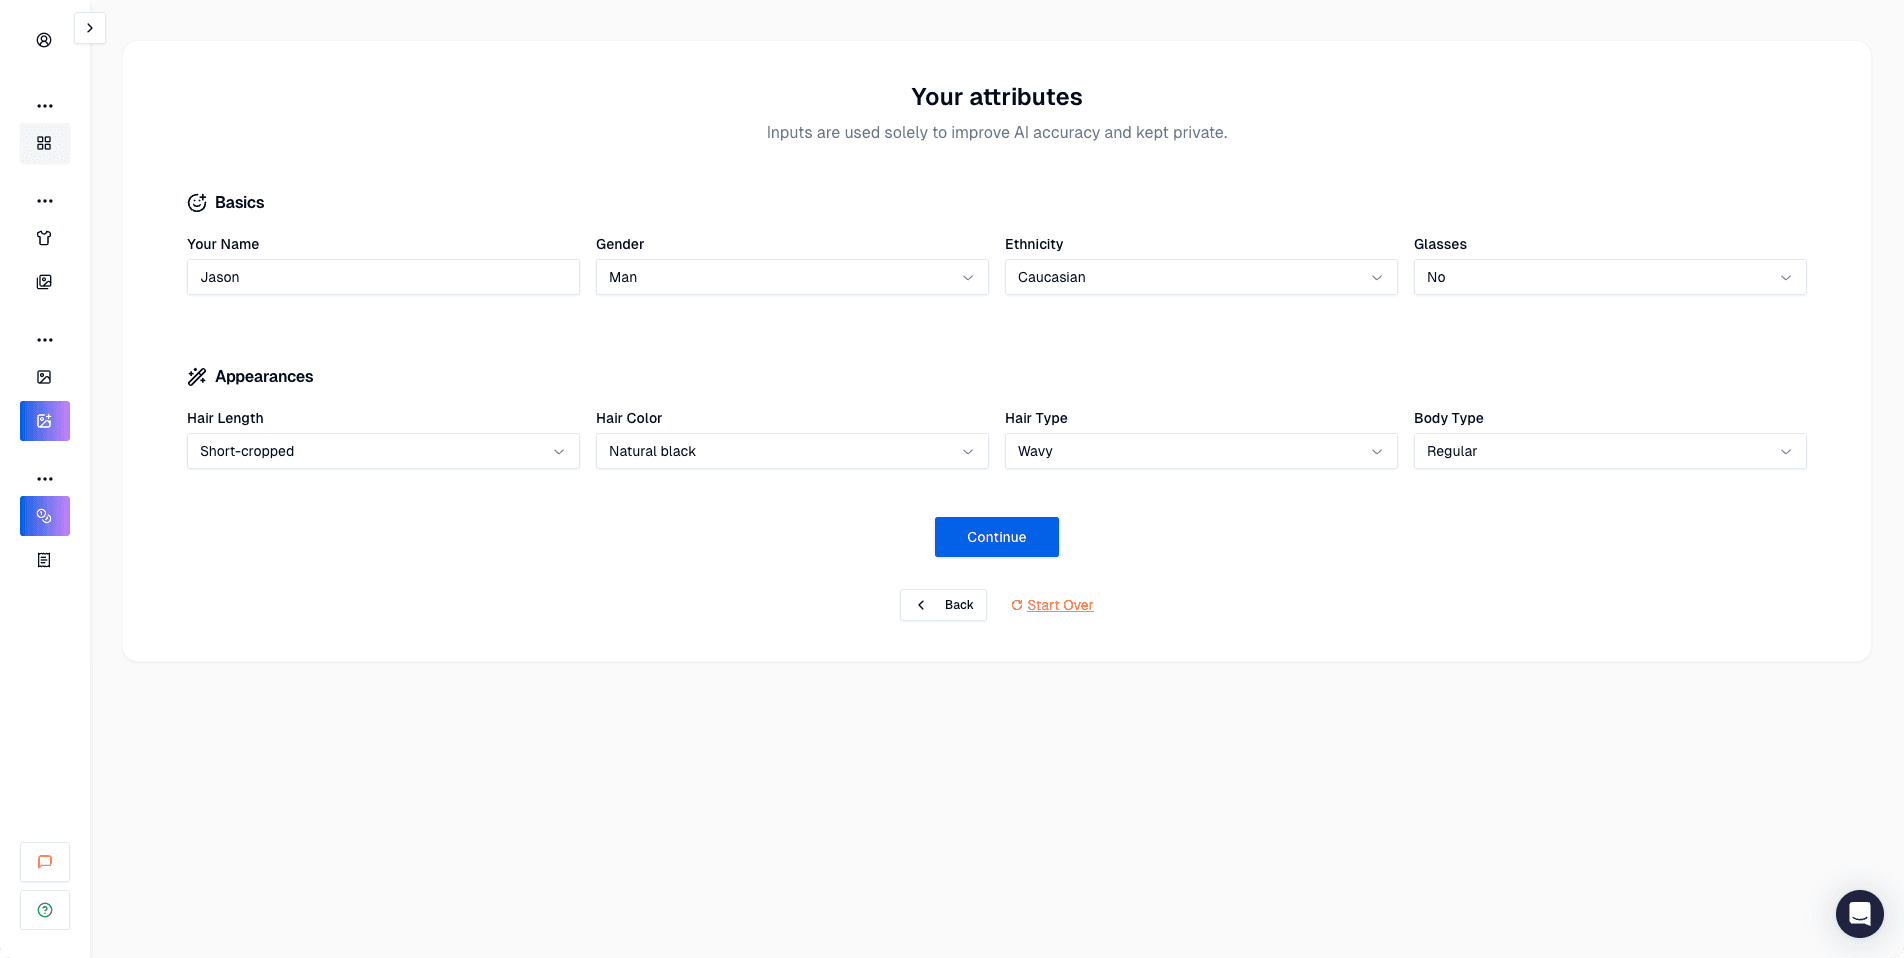Change Hair Length from Short-cropped
Viewport: 1904px width, 958px height.
coord(382,451)
